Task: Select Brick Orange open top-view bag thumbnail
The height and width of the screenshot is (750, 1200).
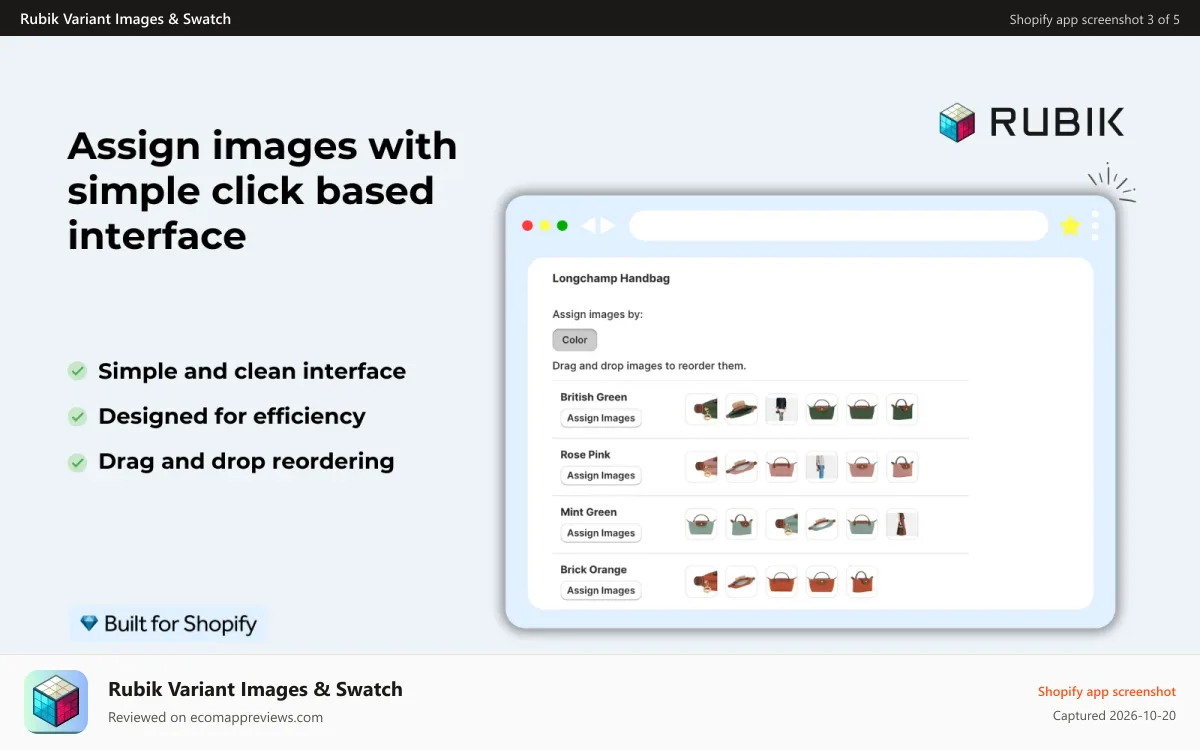Action: pos(742,582)
